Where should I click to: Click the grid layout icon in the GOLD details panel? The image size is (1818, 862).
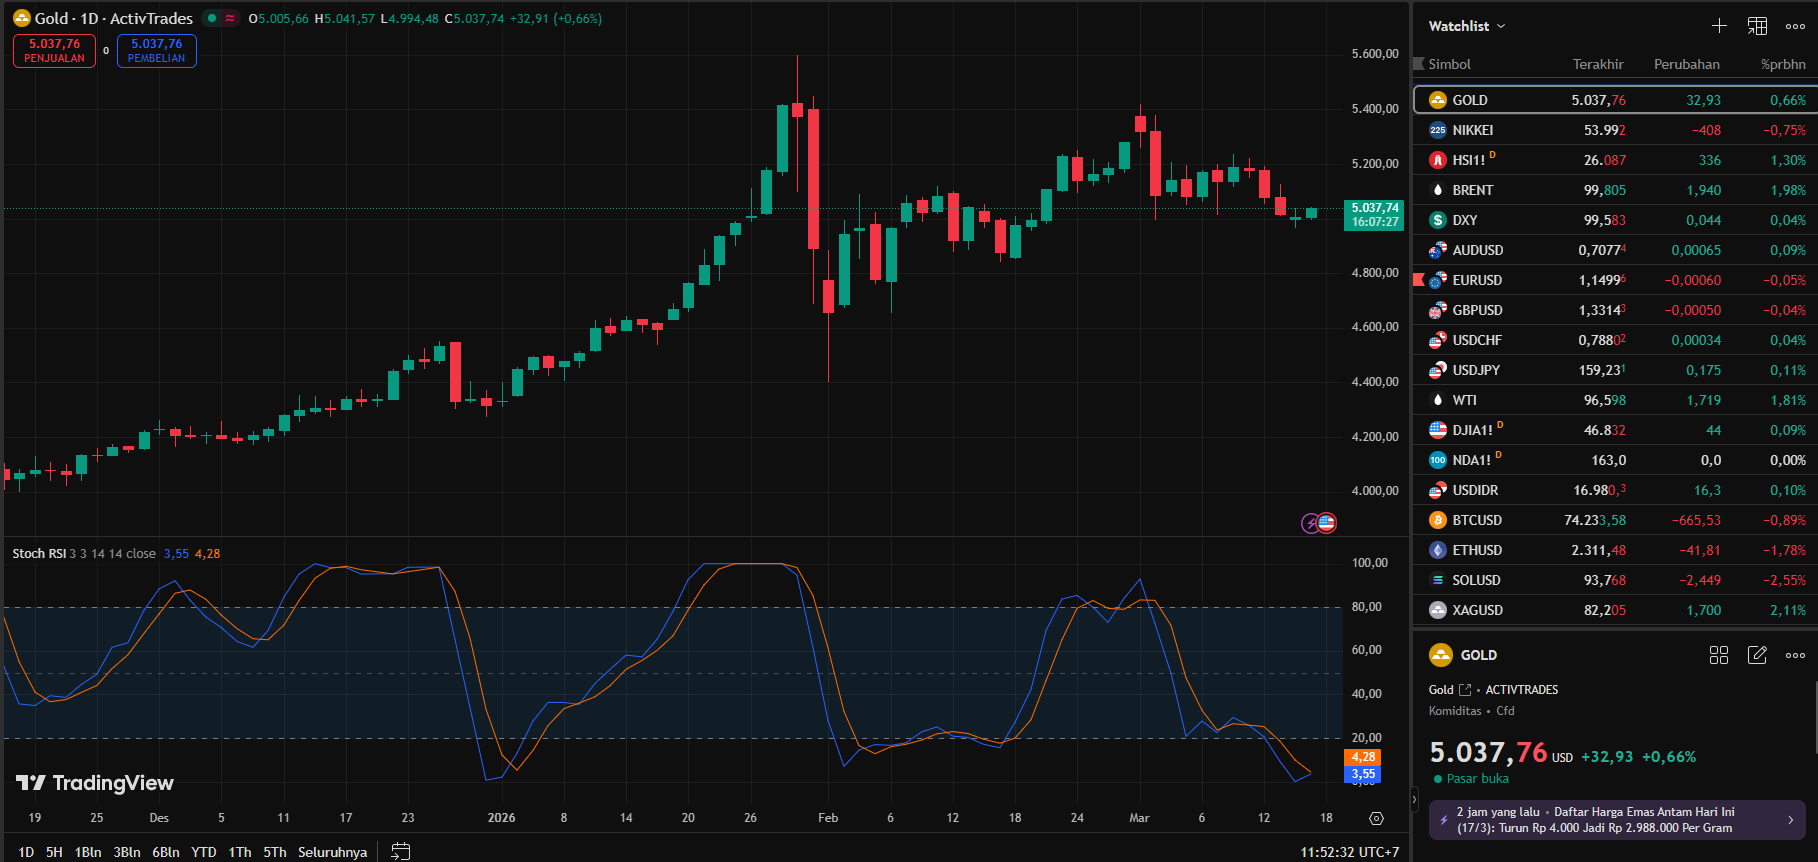click(x=1719, y=655)
